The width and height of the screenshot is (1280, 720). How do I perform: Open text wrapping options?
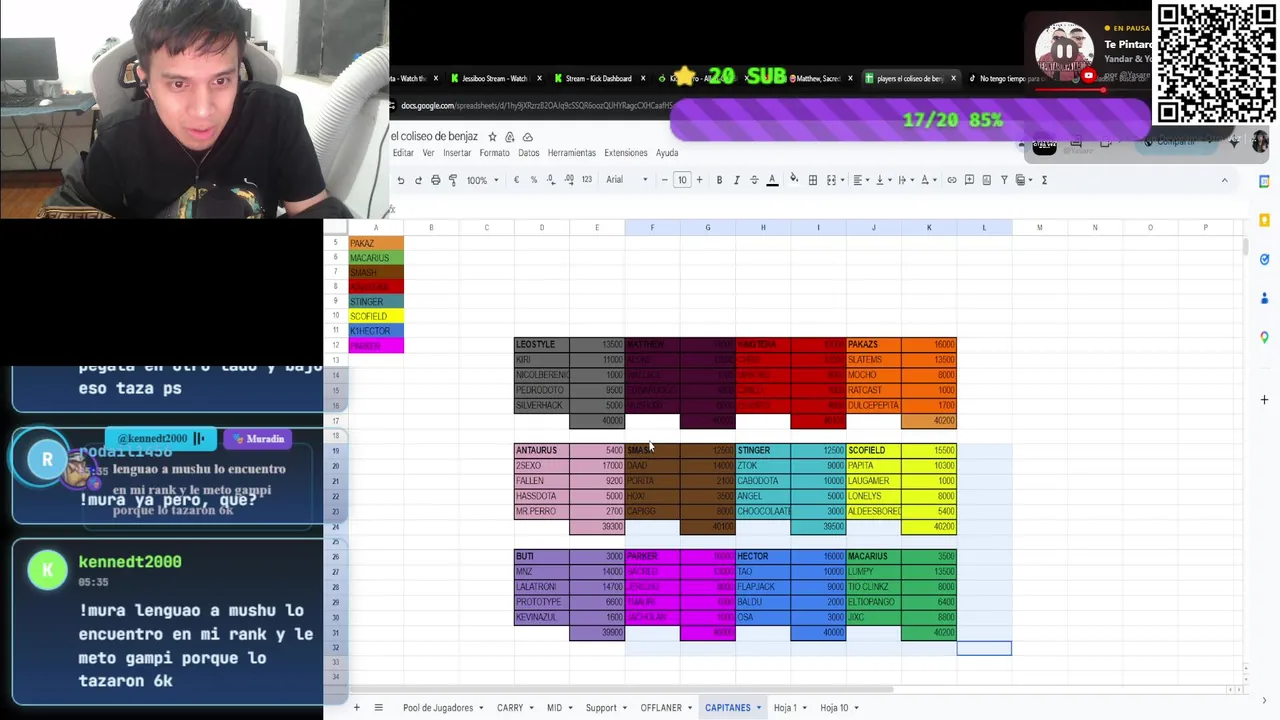904,180
